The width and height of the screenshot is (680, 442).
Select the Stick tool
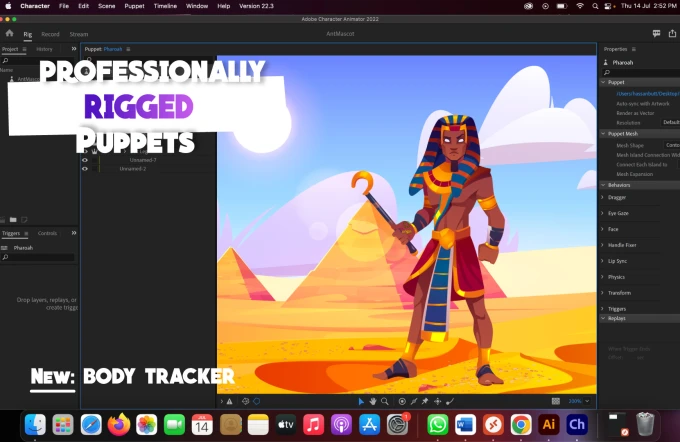point(414,402)
